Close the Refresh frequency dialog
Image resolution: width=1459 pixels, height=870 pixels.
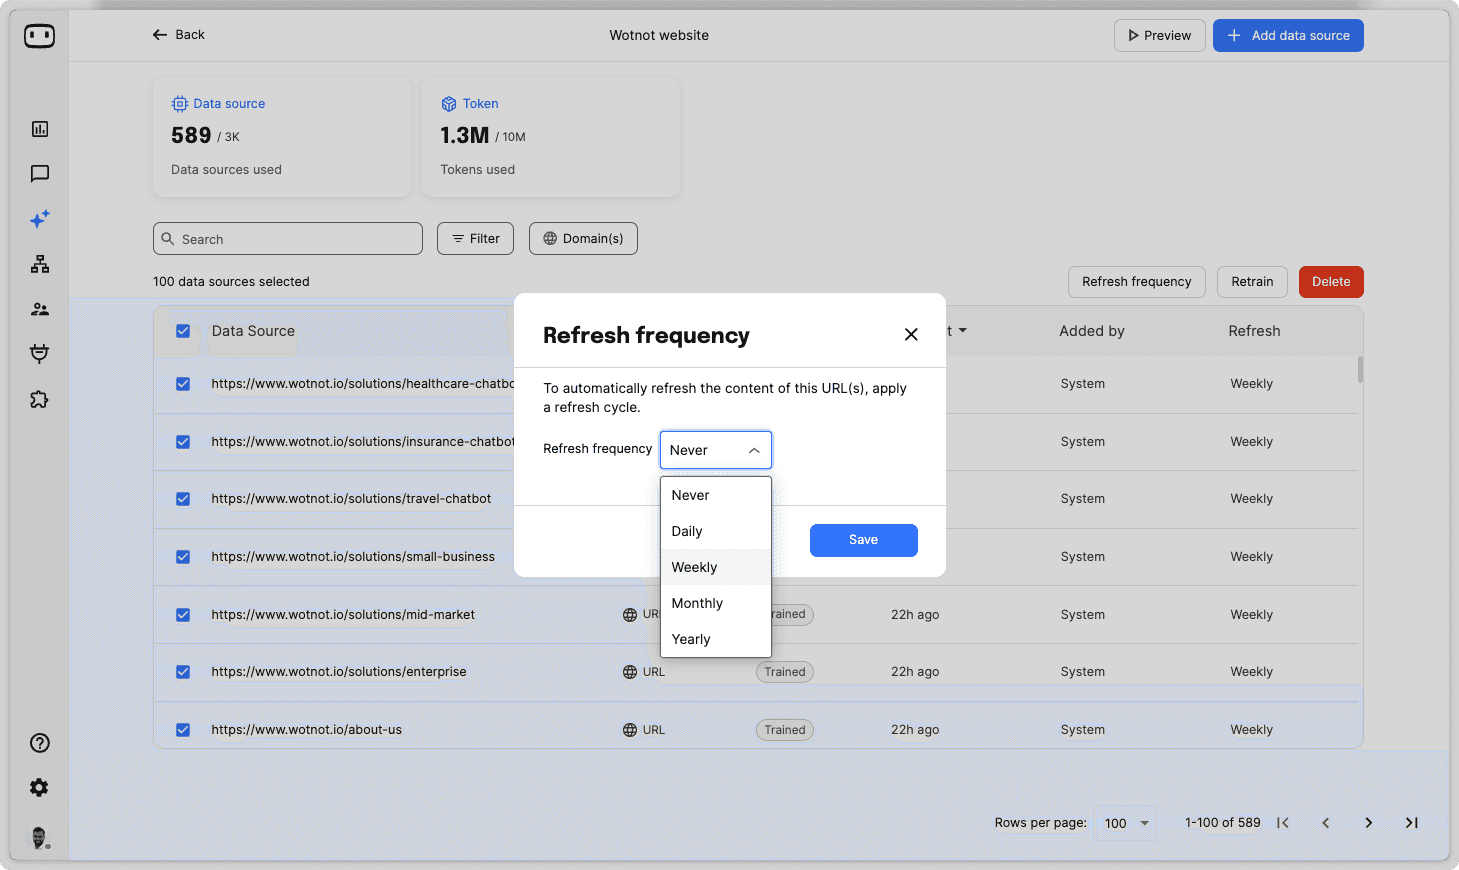coord(911,335)
